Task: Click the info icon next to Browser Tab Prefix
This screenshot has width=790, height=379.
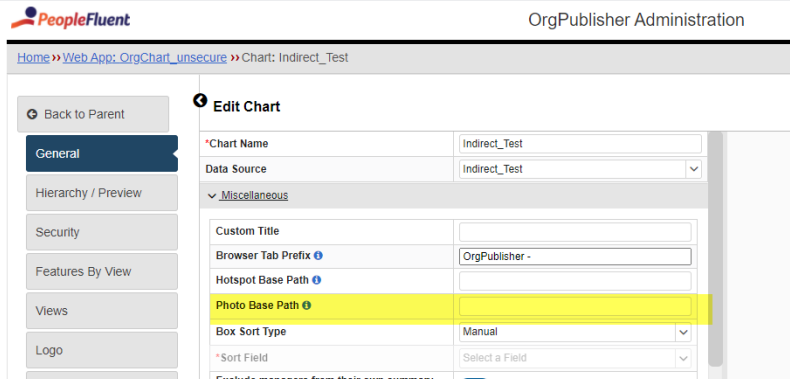Action: tap(318, 256)
